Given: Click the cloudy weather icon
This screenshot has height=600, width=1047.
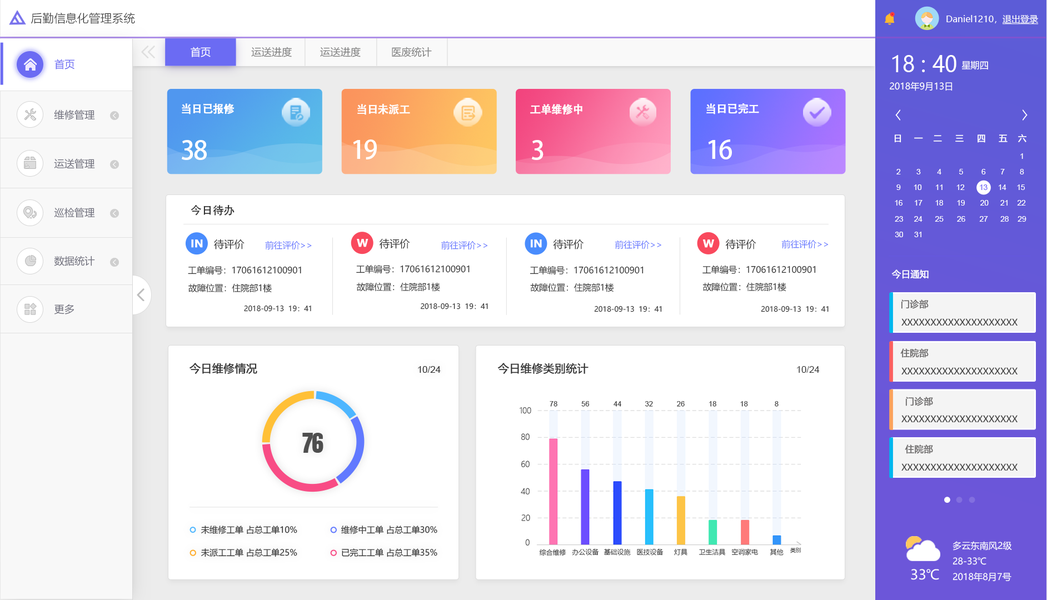Looking at the screenshot, I should pos(922,549).
